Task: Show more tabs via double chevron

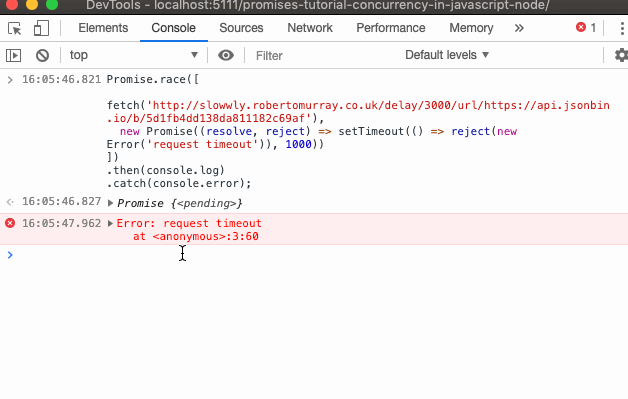Action: coord(519,28)
